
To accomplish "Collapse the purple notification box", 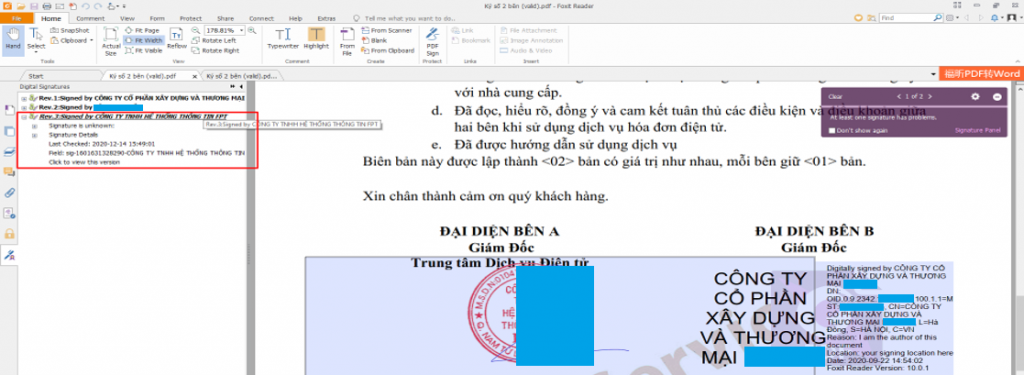I will click(997, 97).
